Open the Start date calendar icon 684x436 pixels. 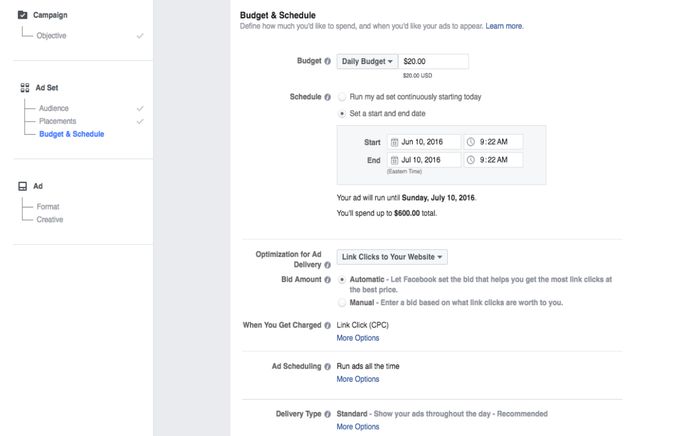(x=394, y=142)
